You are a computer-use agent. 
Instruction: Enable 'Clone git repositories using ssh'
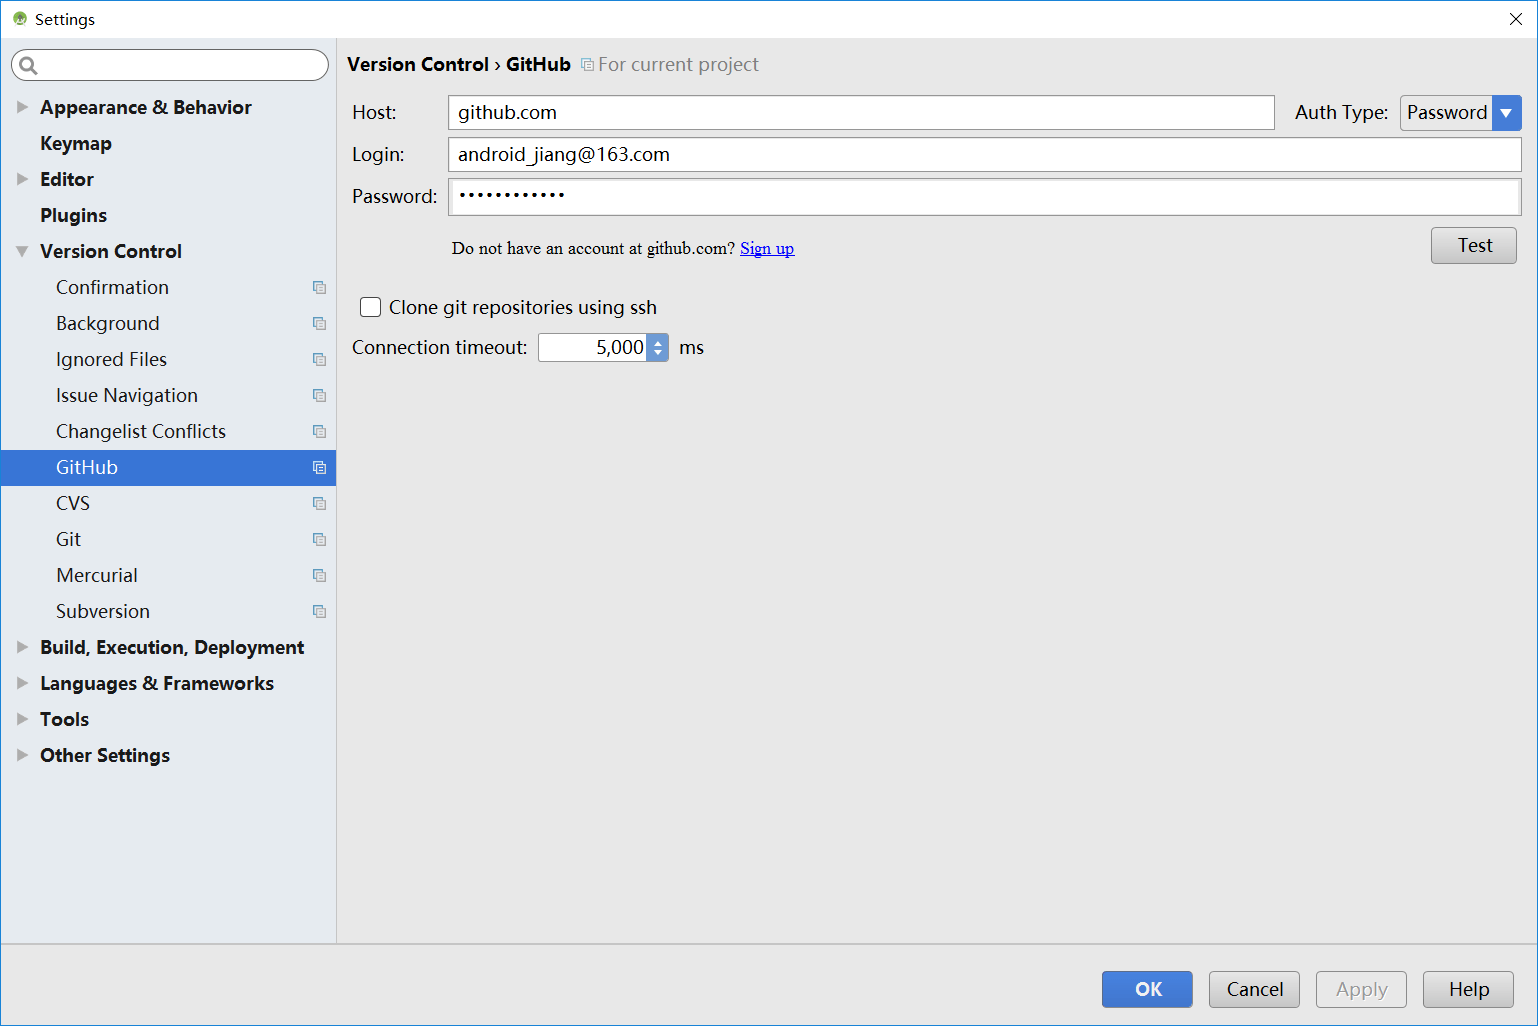[370, 307]
